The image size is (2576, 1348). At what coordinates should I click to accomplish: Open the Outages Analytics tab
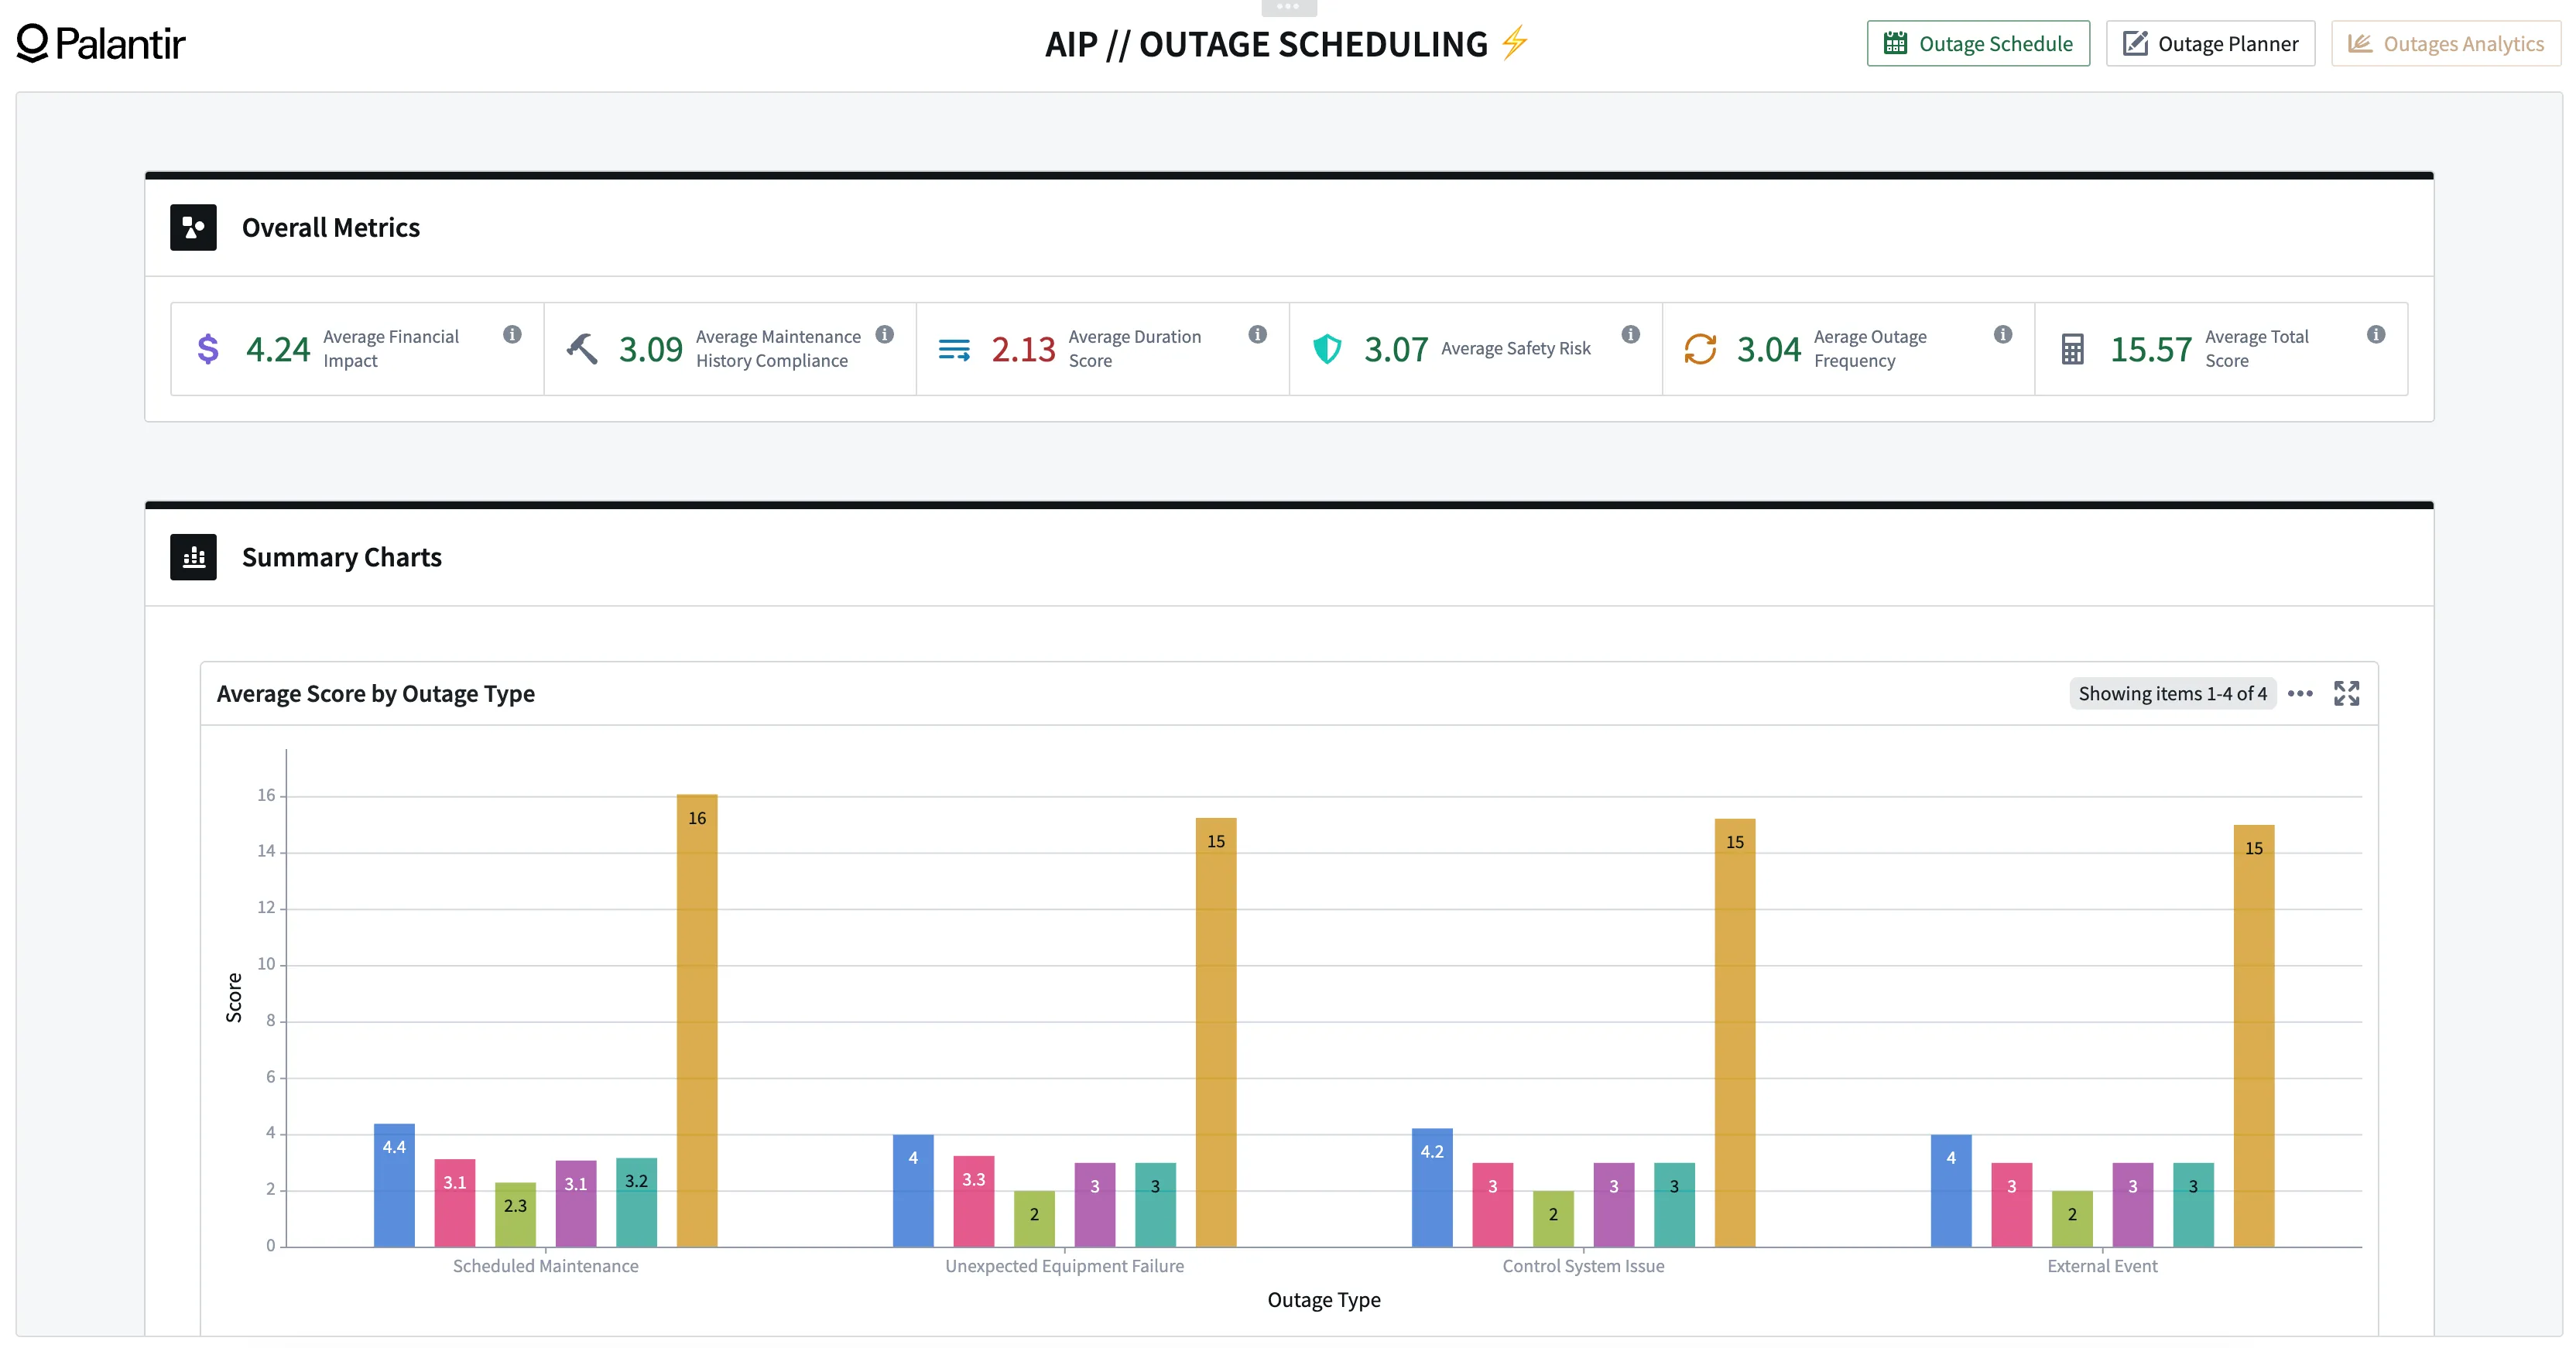[2445, 43]
